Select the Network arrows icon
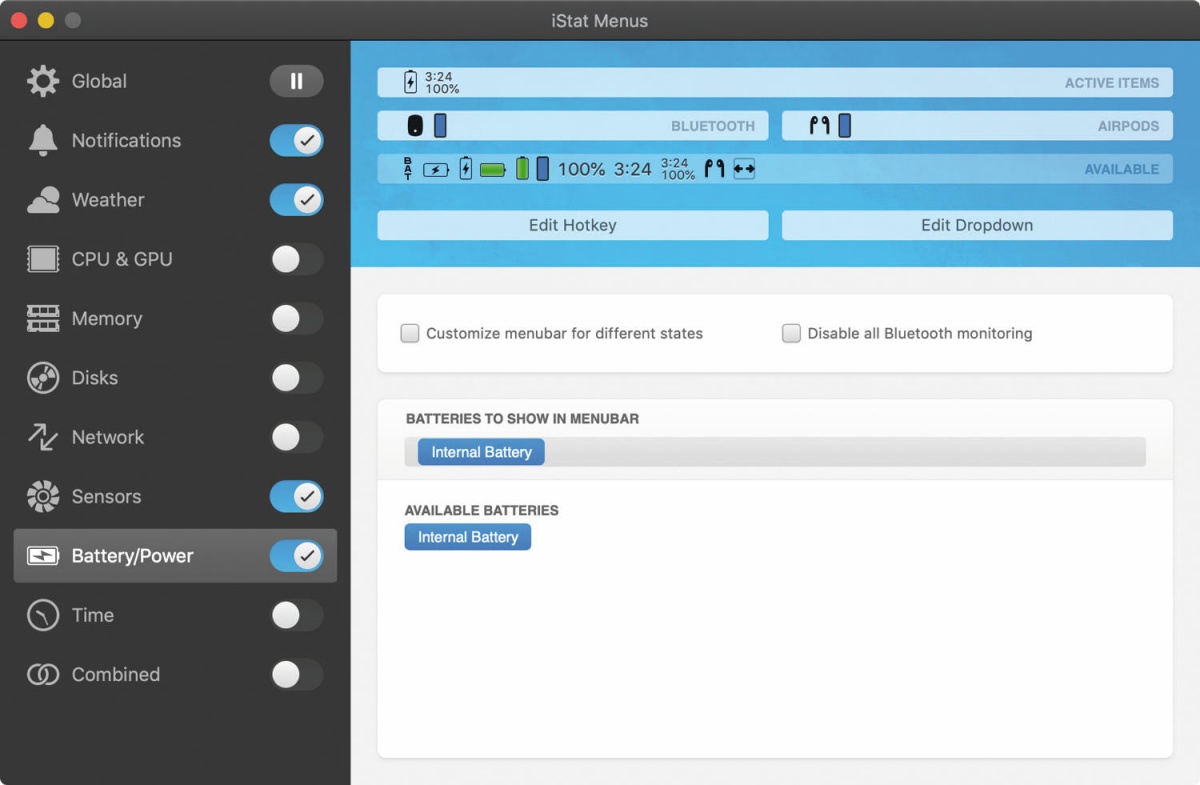Viewport: 1200px width, 785px height. 43,437
